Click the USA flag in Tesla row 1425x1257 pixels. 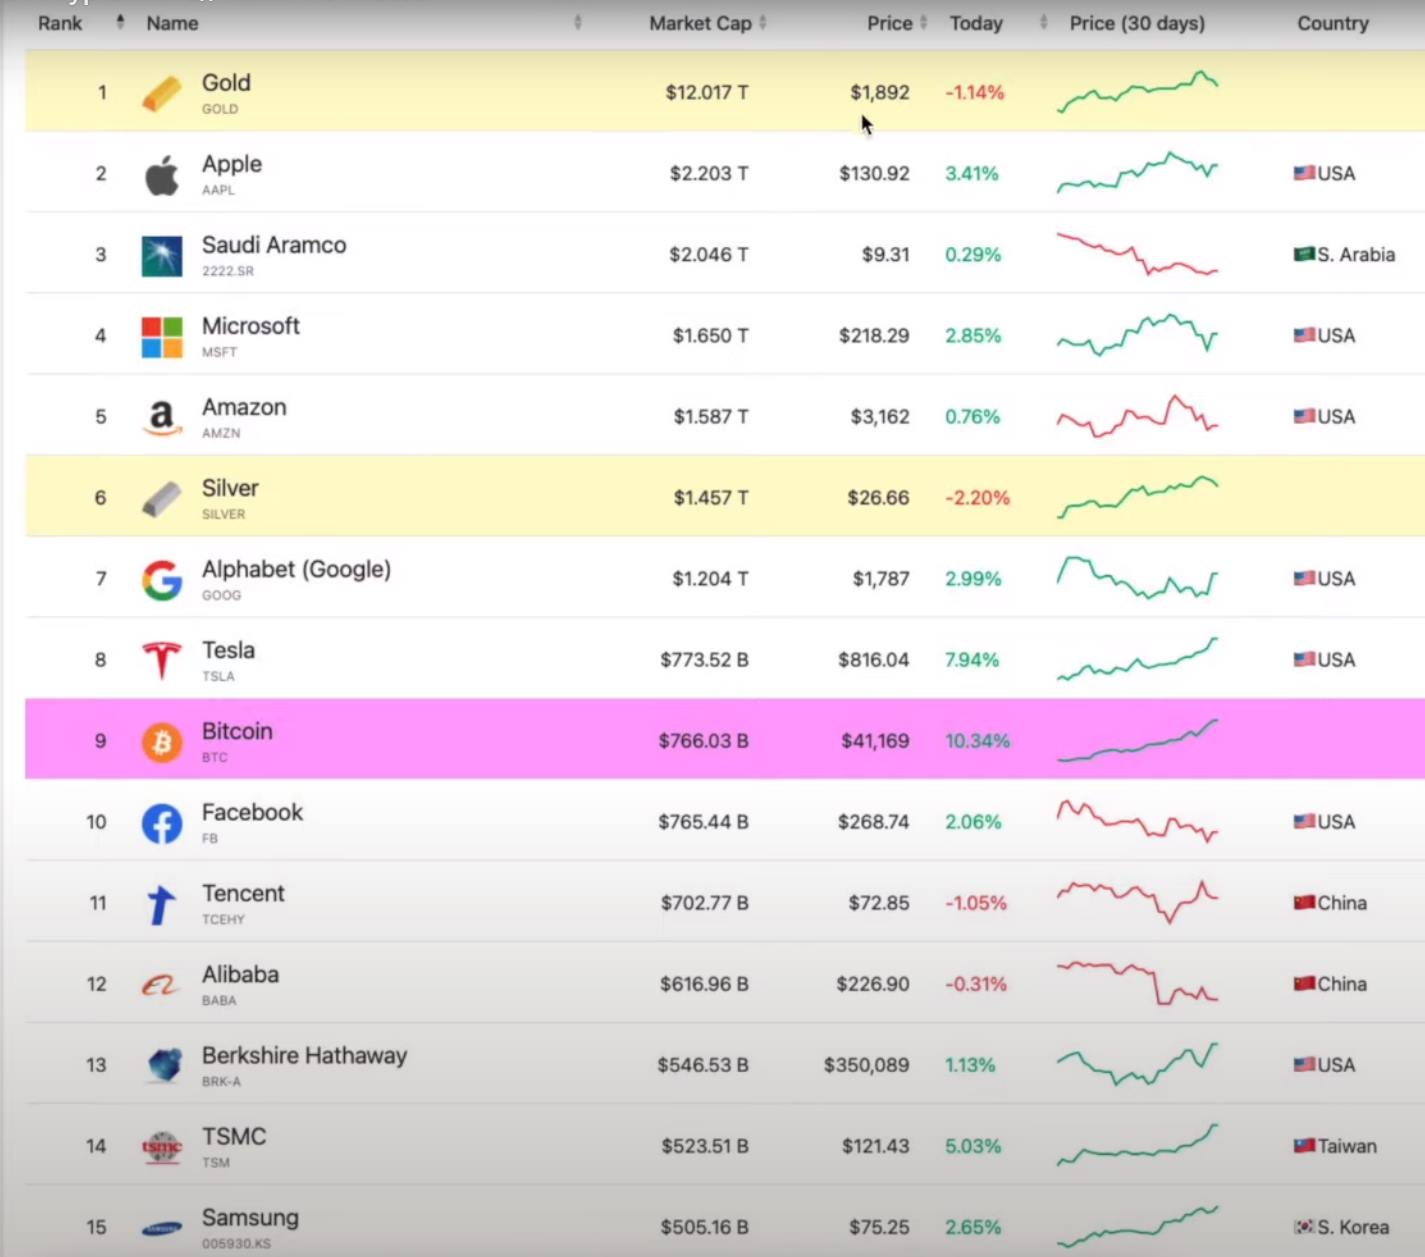click(x=1304, y=659)
